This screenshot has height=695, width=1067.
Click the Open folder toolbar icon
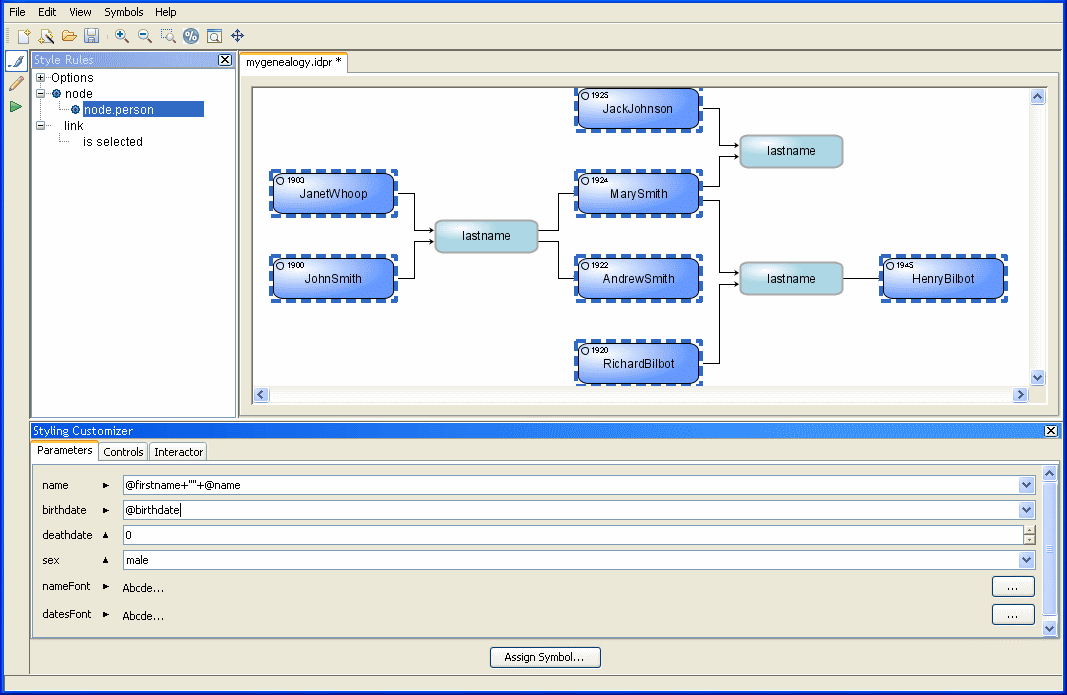tap(69, 36)
